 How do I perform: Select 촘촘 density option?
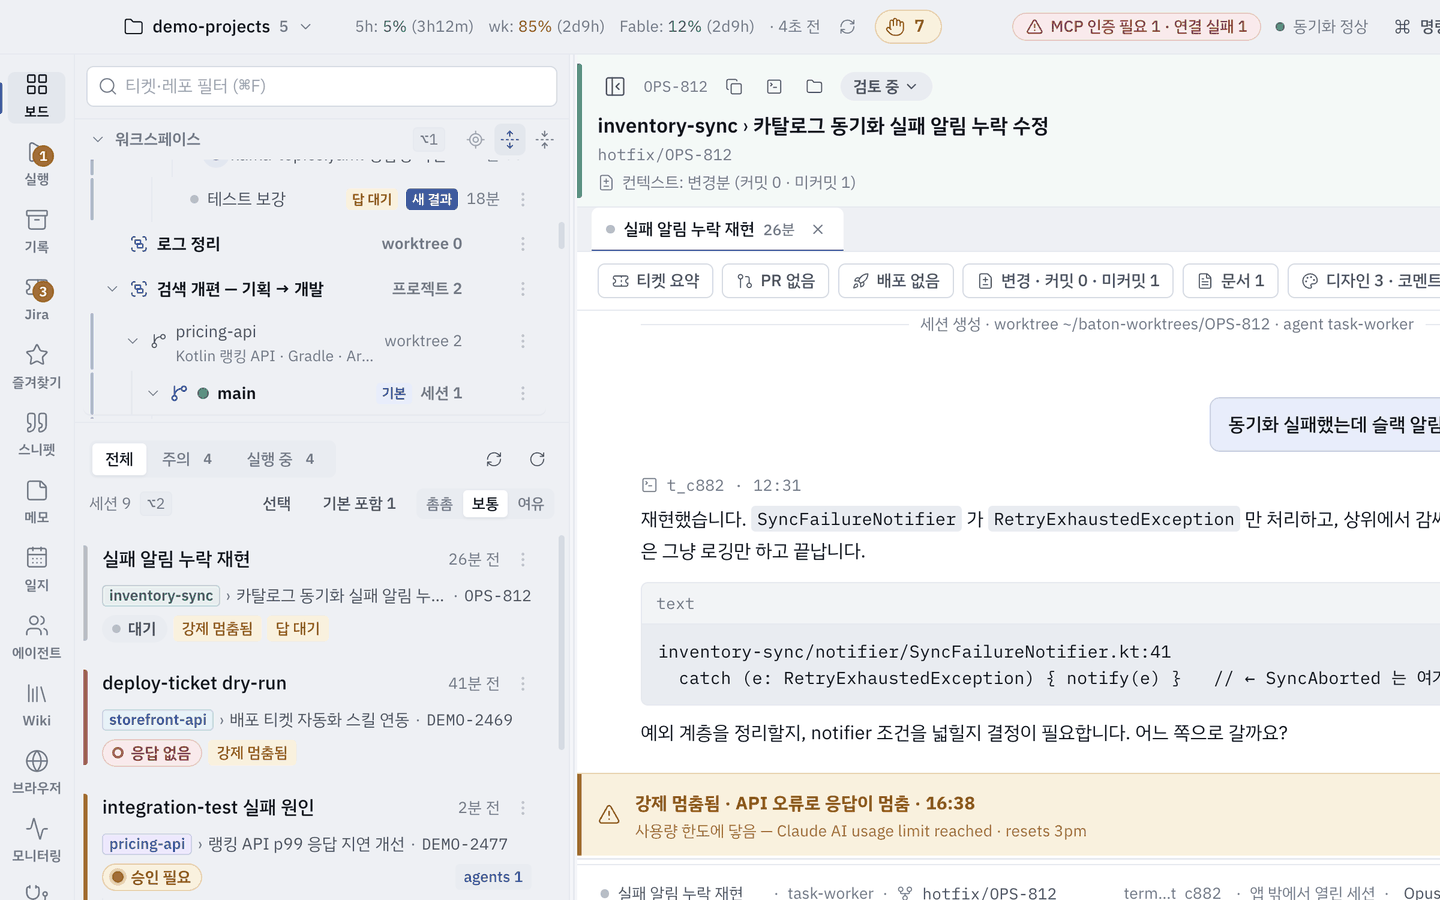coord(439,504)
